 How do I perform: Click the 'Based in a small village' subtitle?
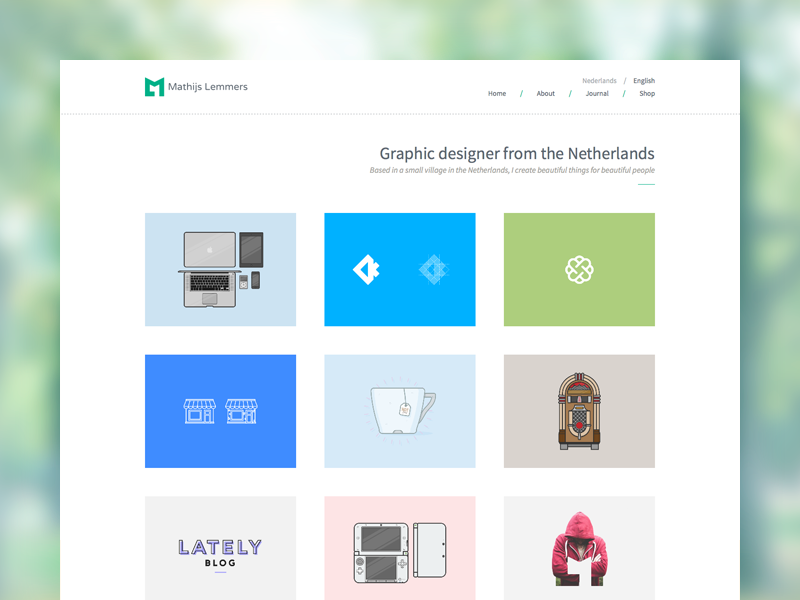512,170
